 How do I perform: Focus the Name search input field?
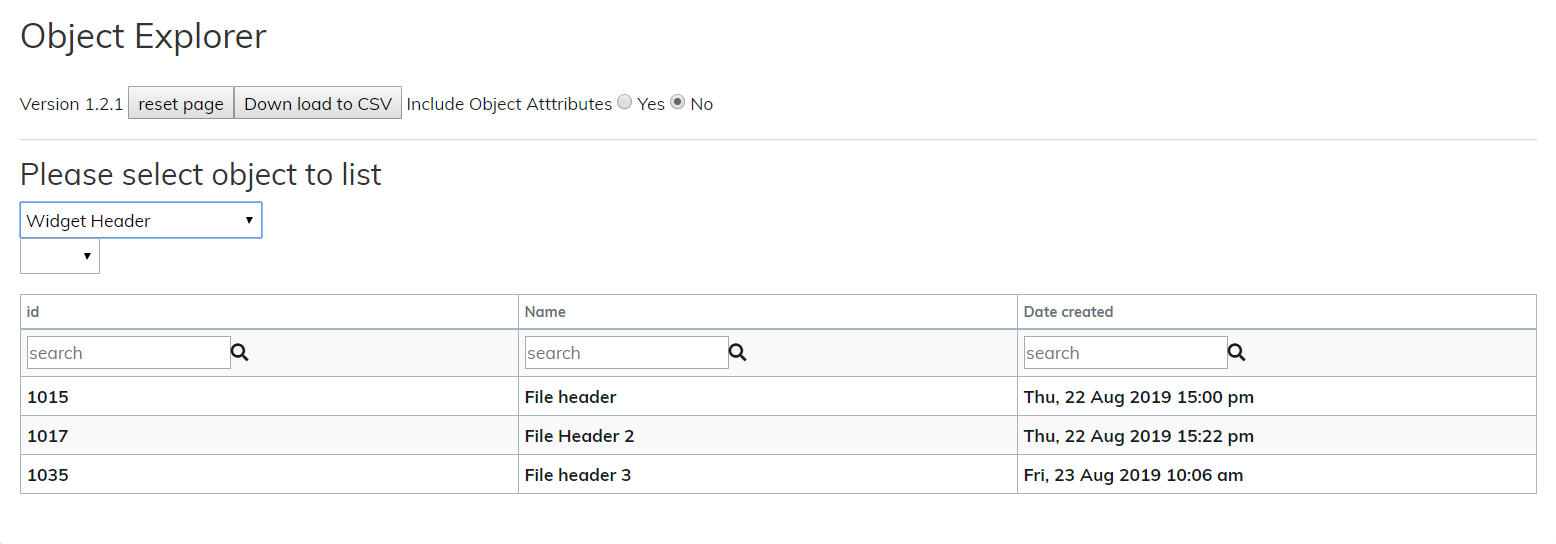click(626, 353)
